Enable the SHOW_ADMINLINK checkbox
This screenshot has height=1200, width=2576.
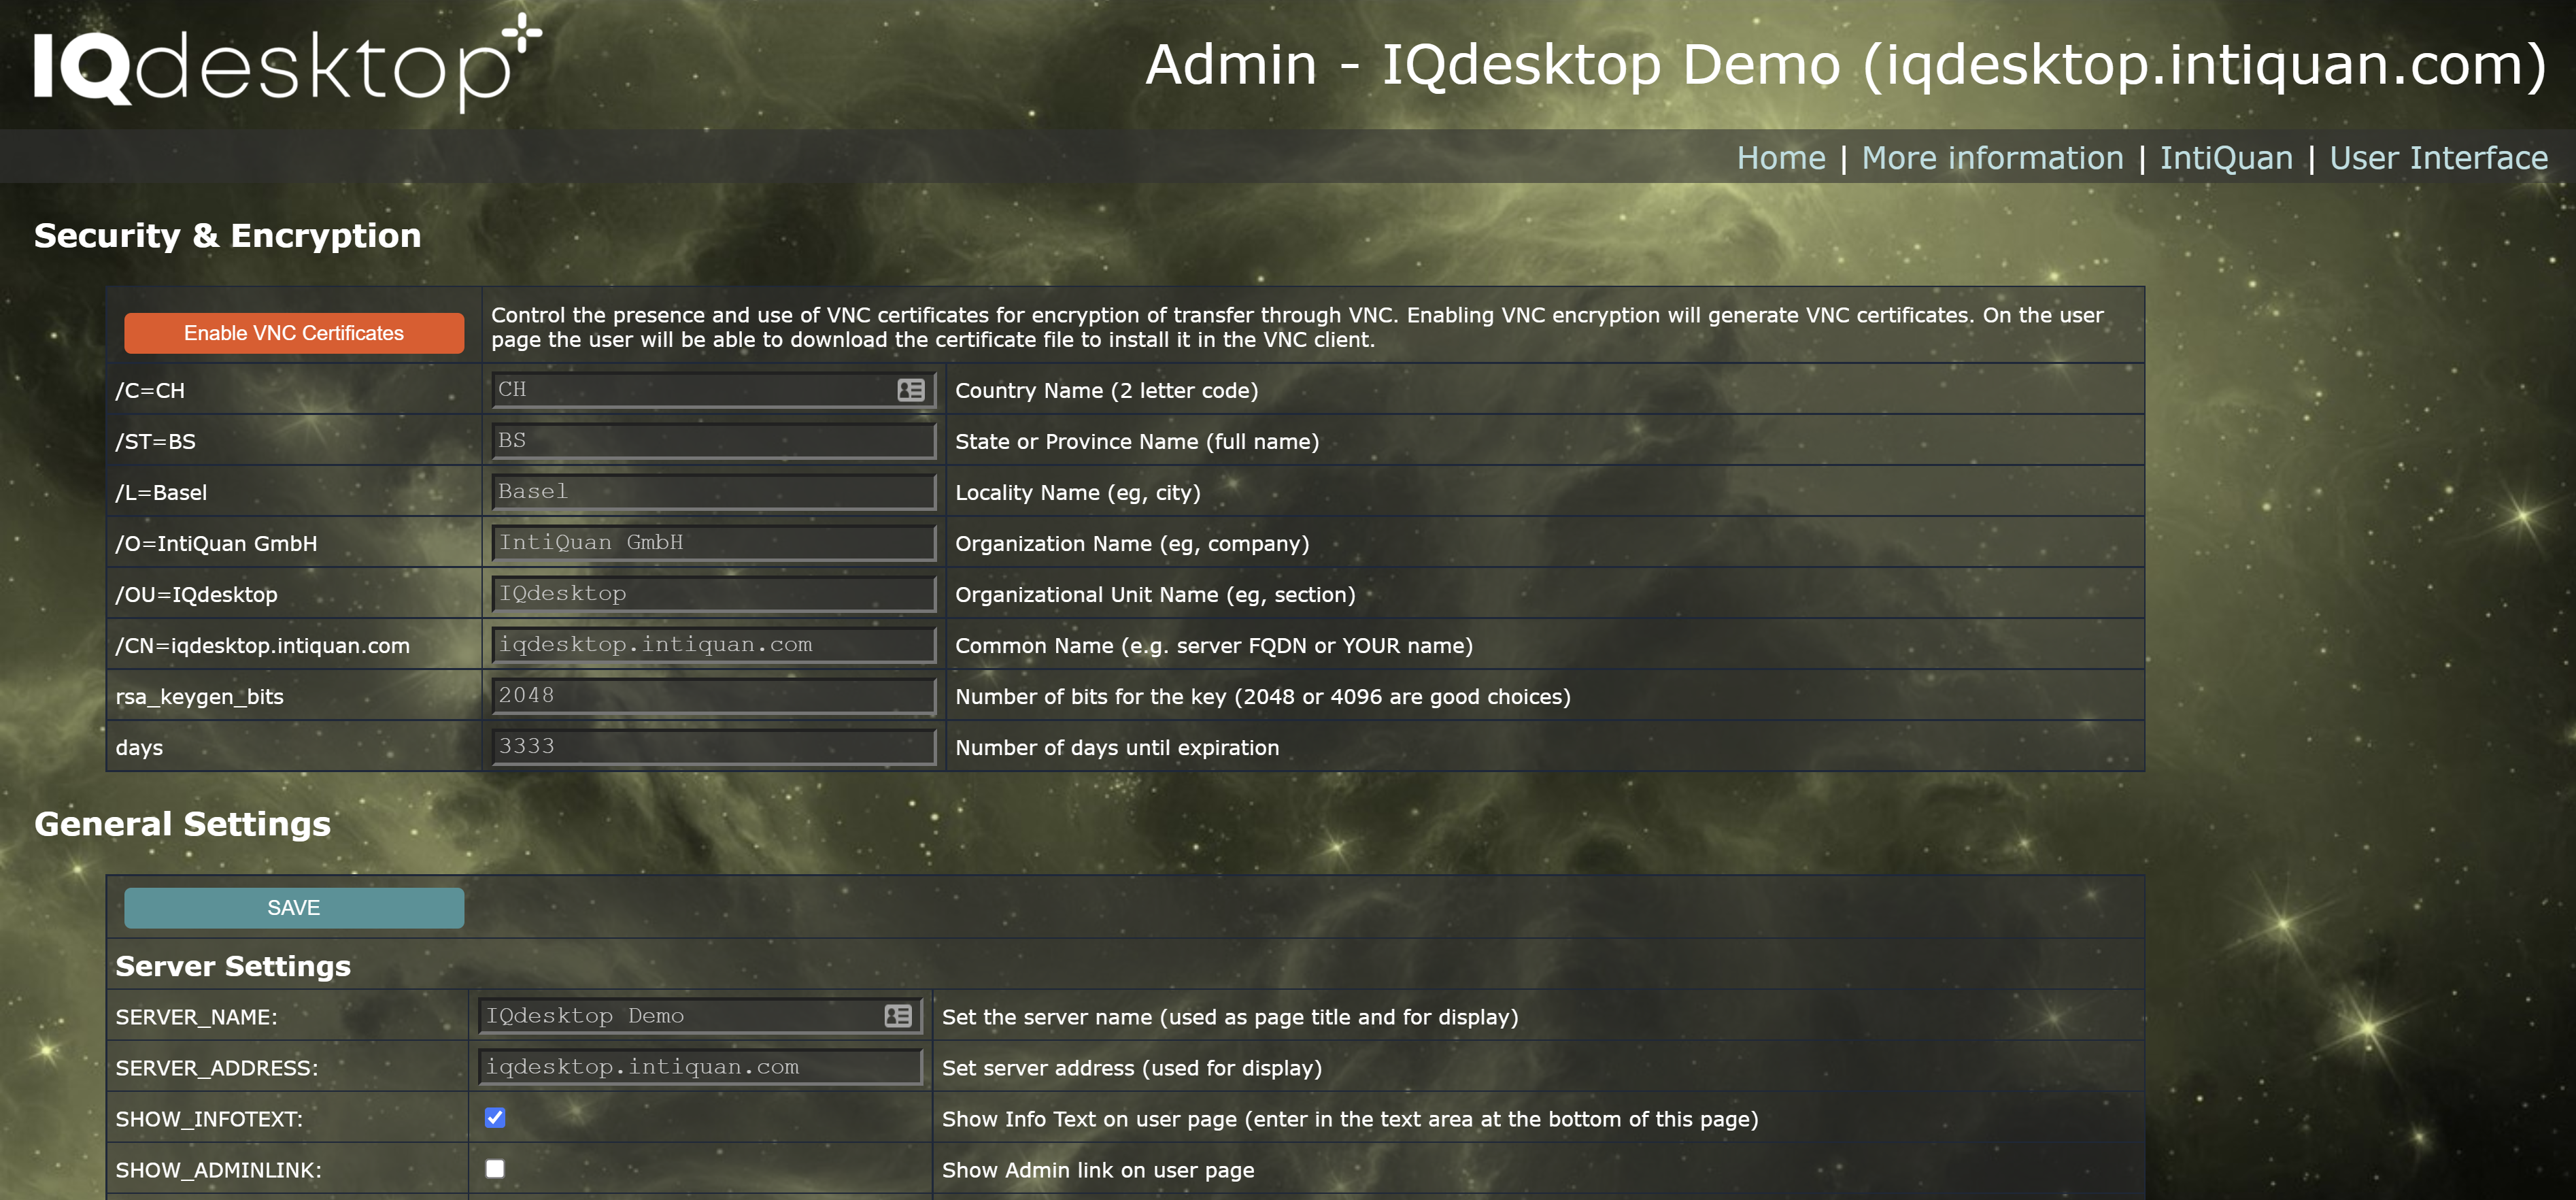pos(495,1169)
